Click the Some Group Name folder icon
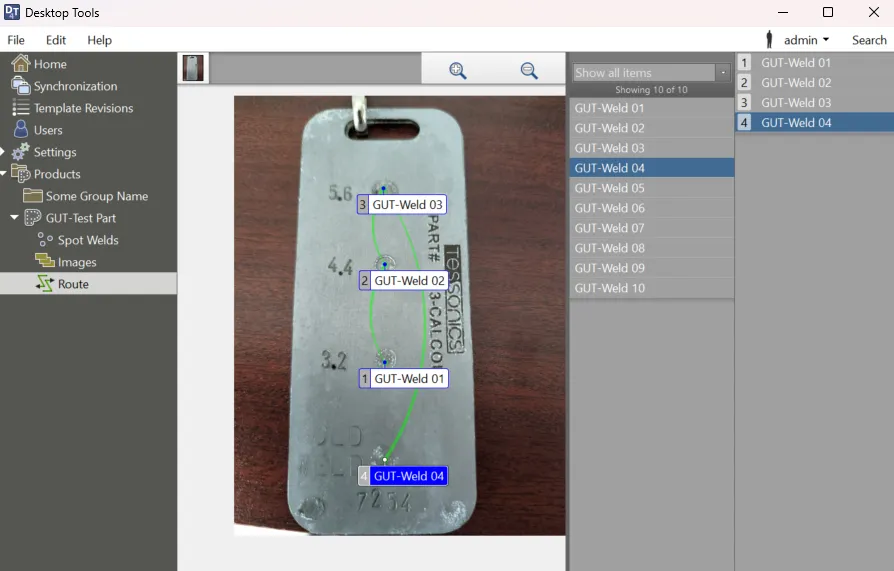 32,196
